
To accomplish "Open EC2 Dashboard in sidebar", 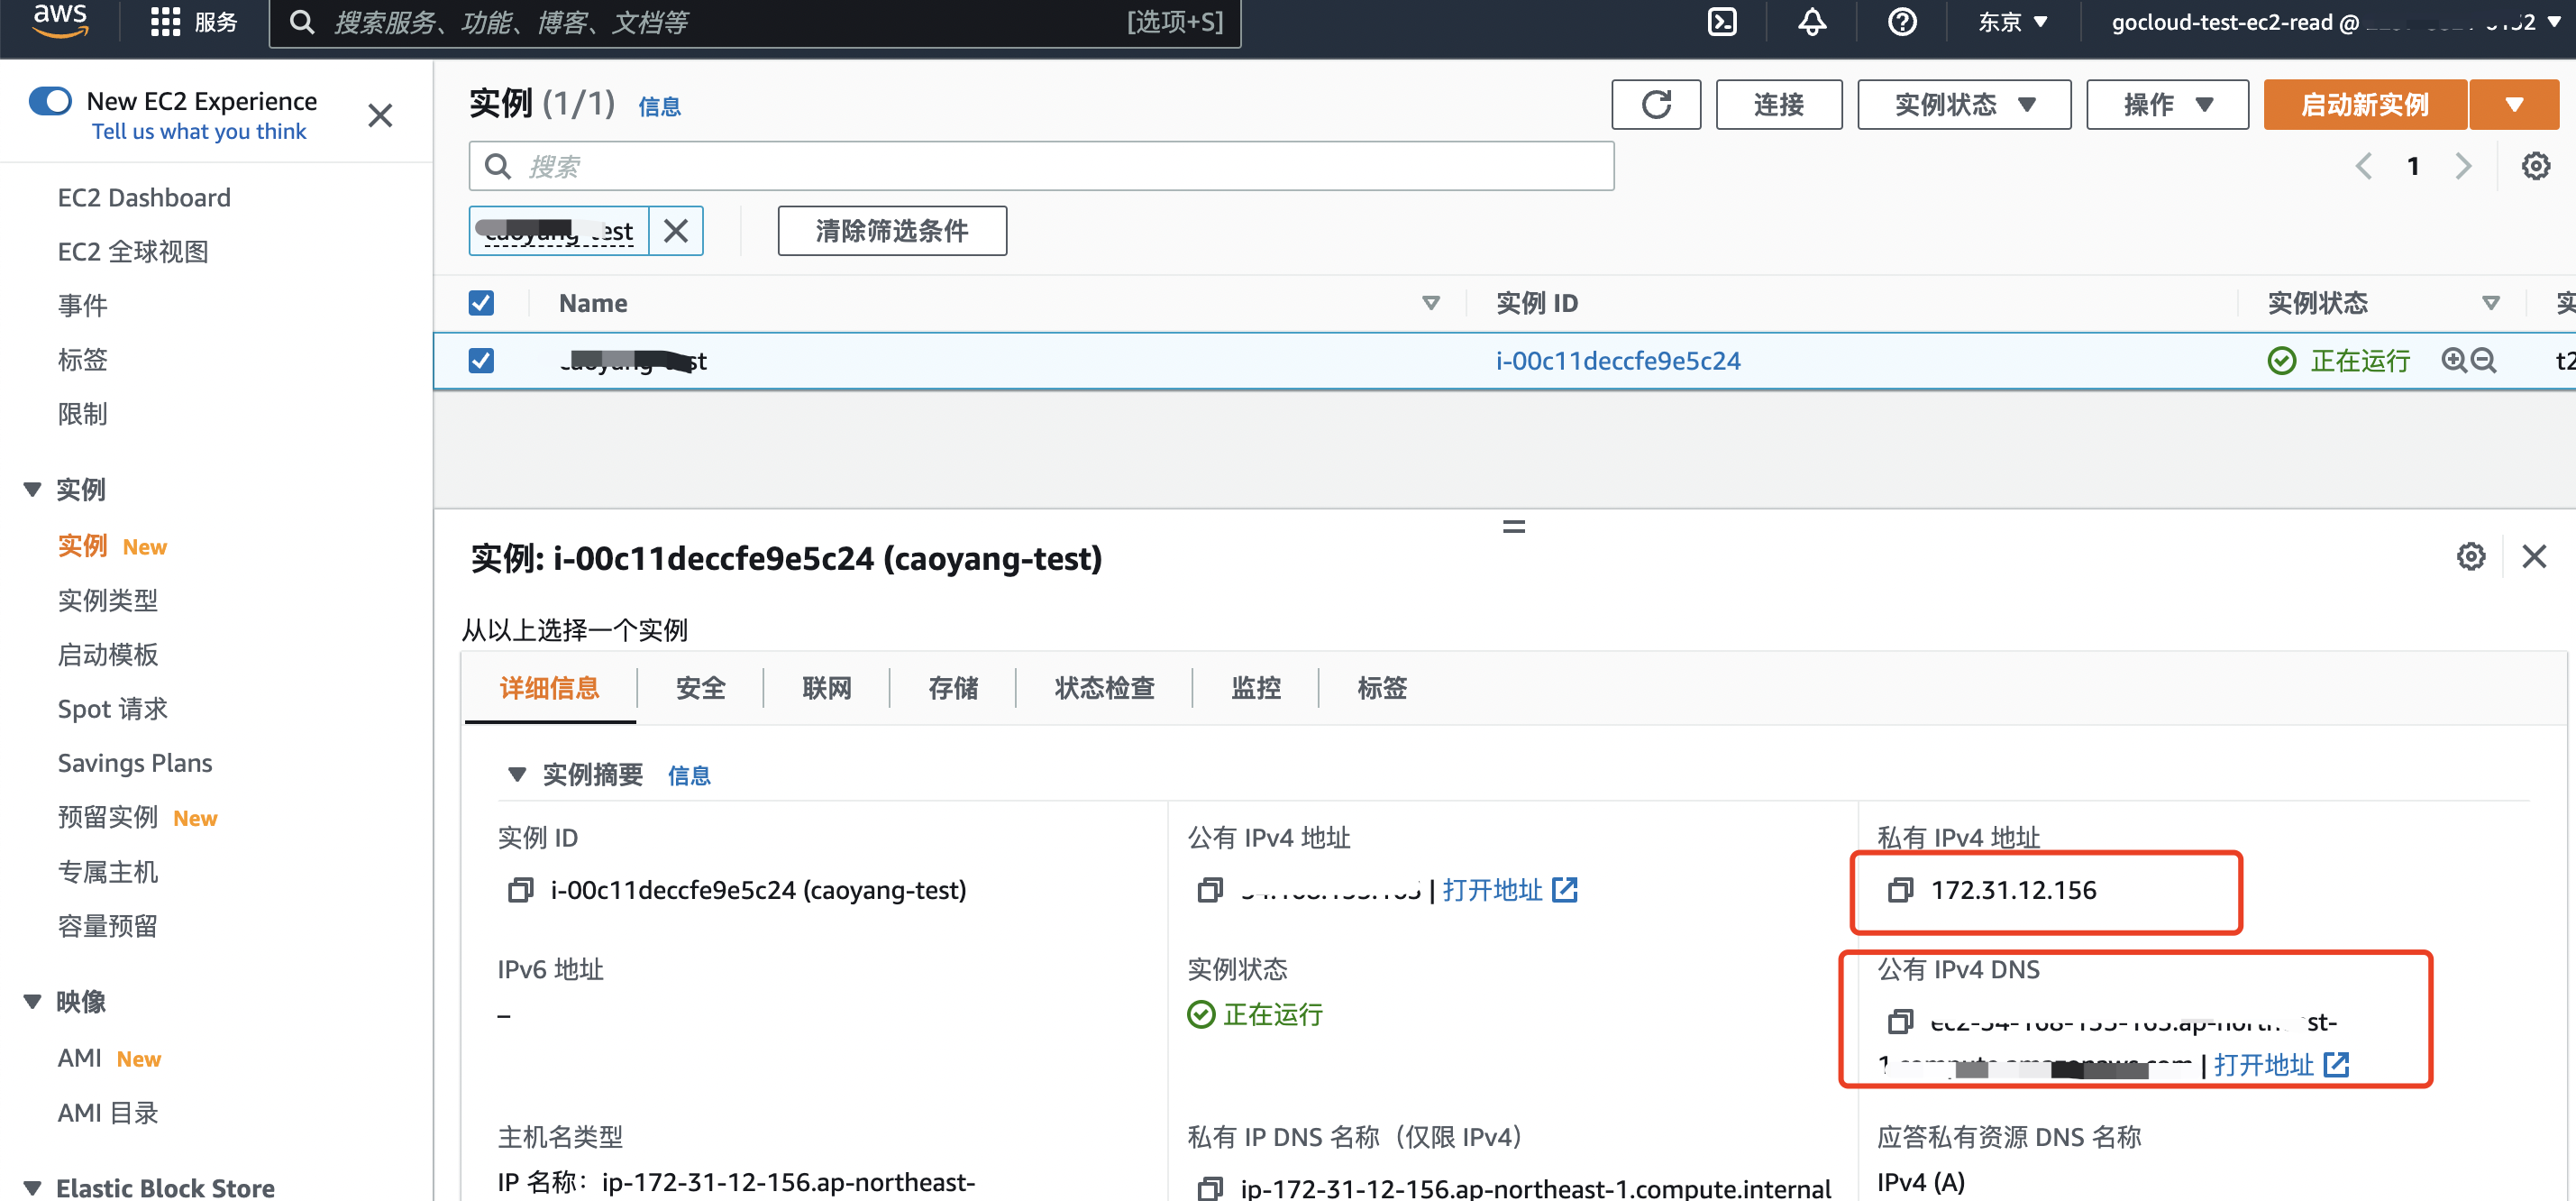I will coord(144,197).
